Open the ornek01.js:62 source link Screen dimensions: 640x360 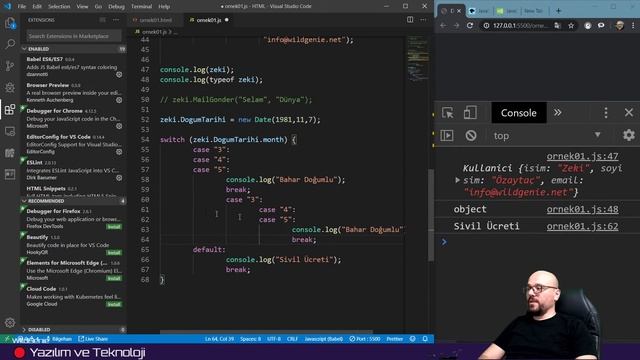pyautogui.click(x=582, y=227)
